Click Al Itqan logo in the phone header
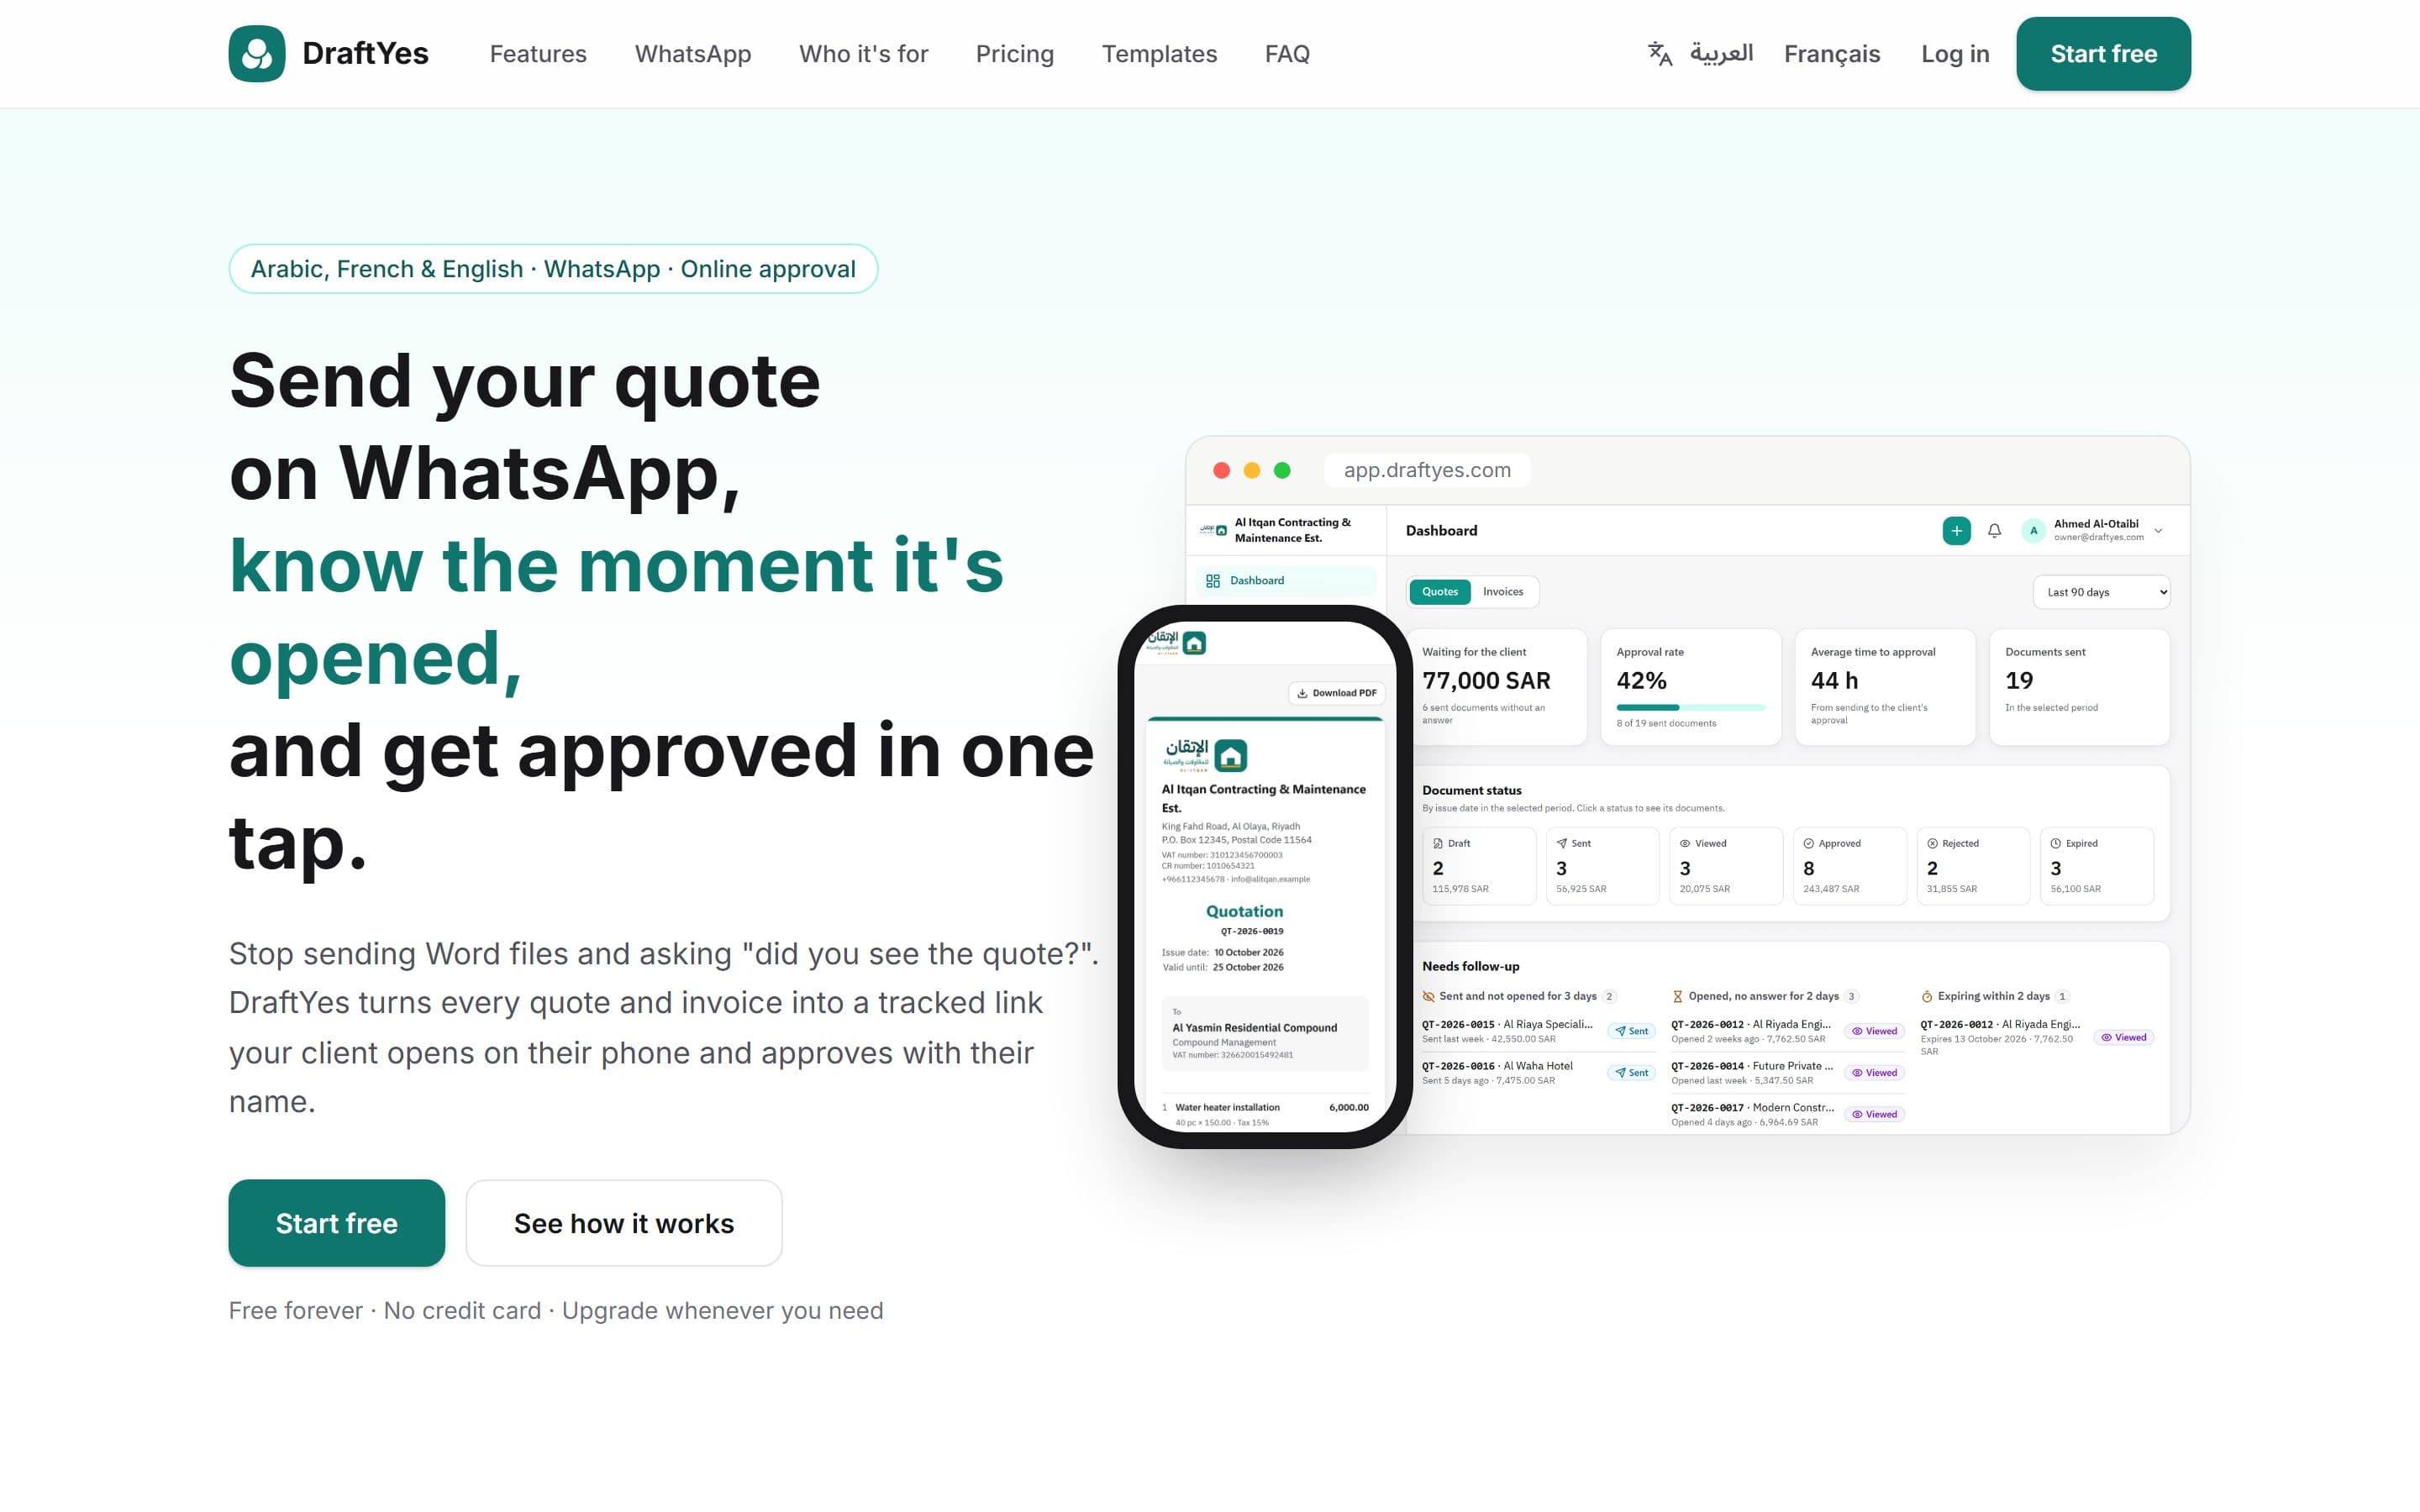Viewport: 2420px width, 1512px height. click(1177, 642)
